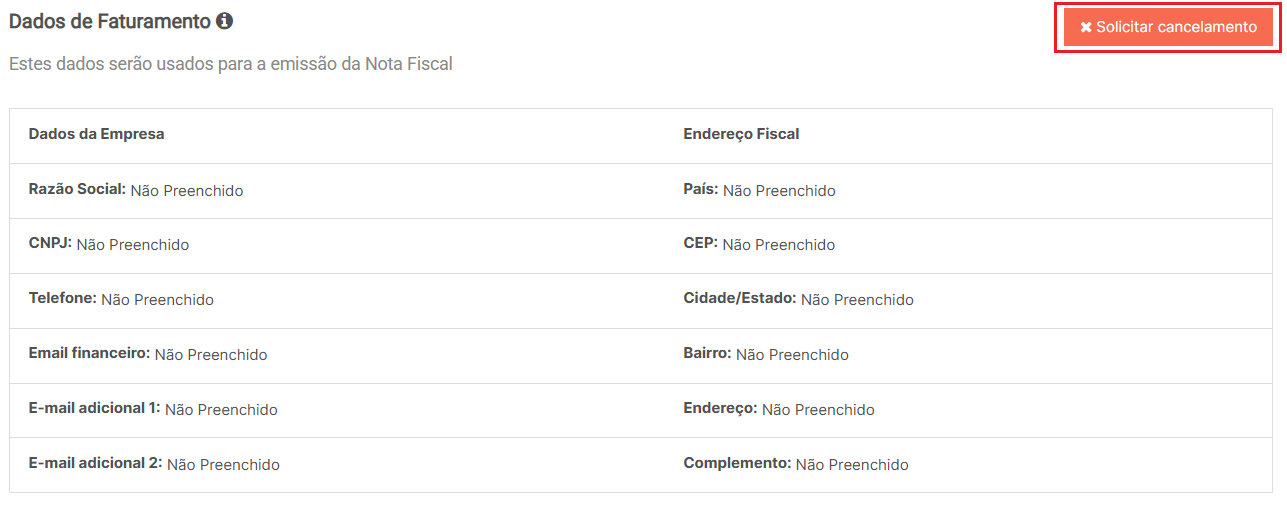Click the CNPJ field label
1287x508 pixels.
(x=50, y=244)
